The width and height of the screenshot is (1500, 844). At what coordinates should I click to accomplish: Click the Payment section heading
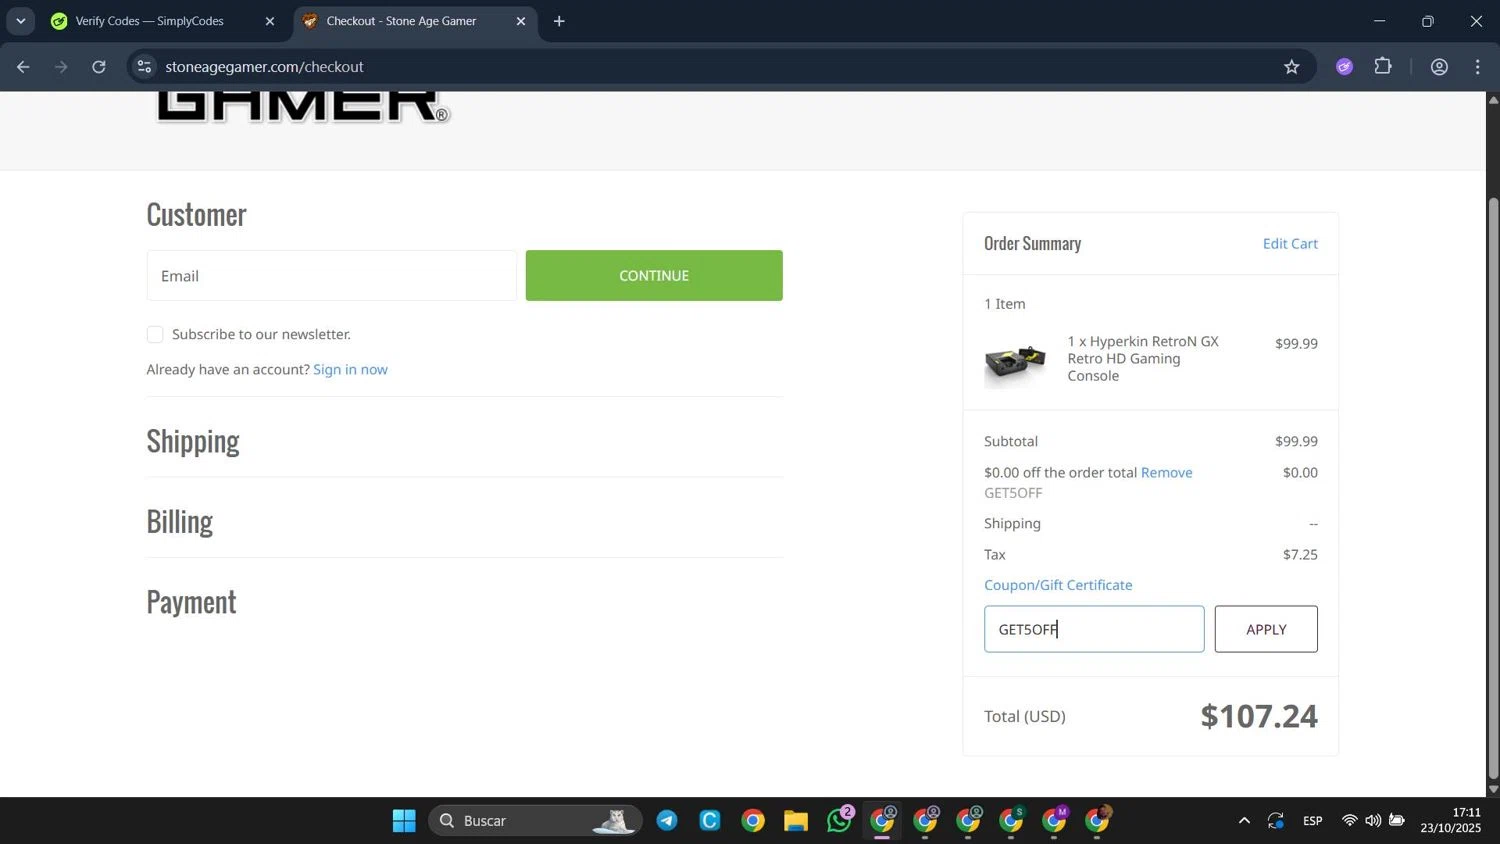(191, 602)
